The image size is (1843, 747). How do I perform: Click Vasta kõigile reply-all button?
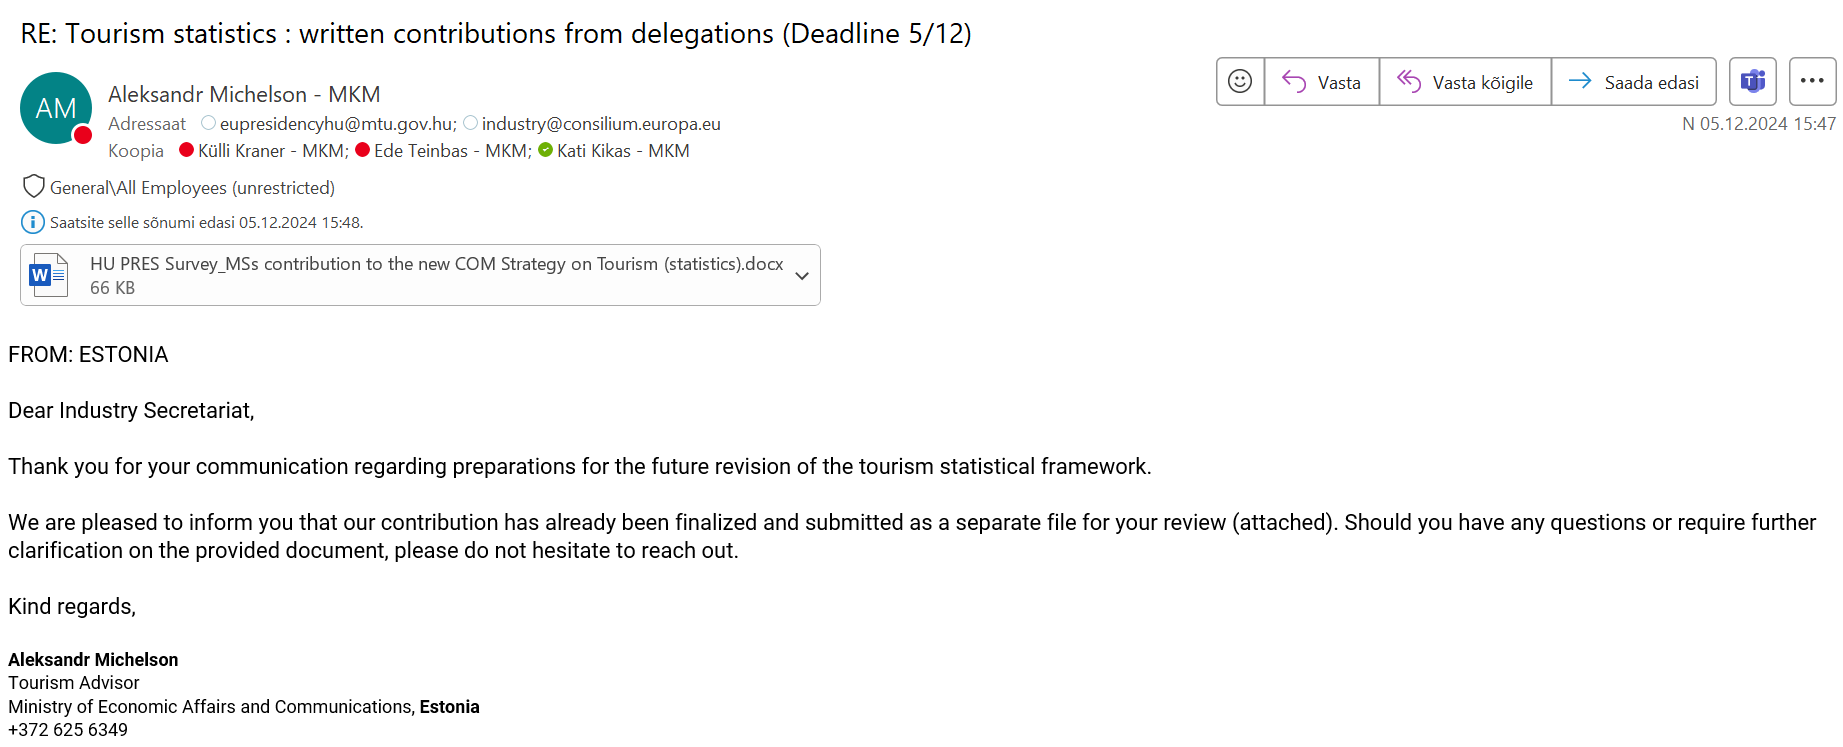click(x=1465, y=82)
